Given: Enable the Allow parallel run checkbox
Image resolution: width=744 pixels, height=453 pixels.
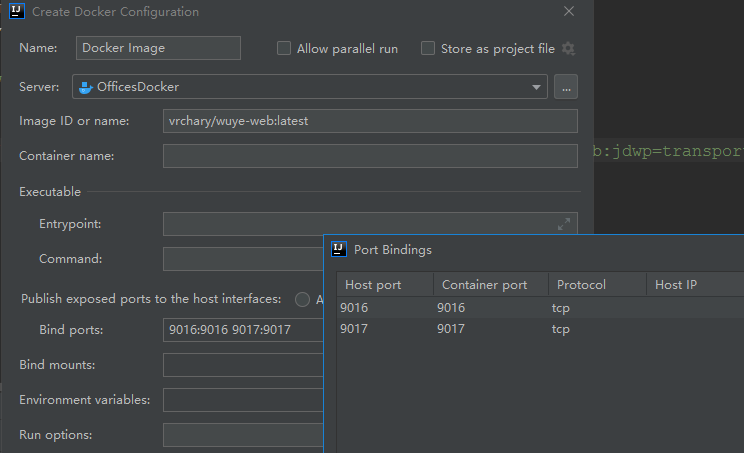Looking at the screenshot, I should [284, 48].
